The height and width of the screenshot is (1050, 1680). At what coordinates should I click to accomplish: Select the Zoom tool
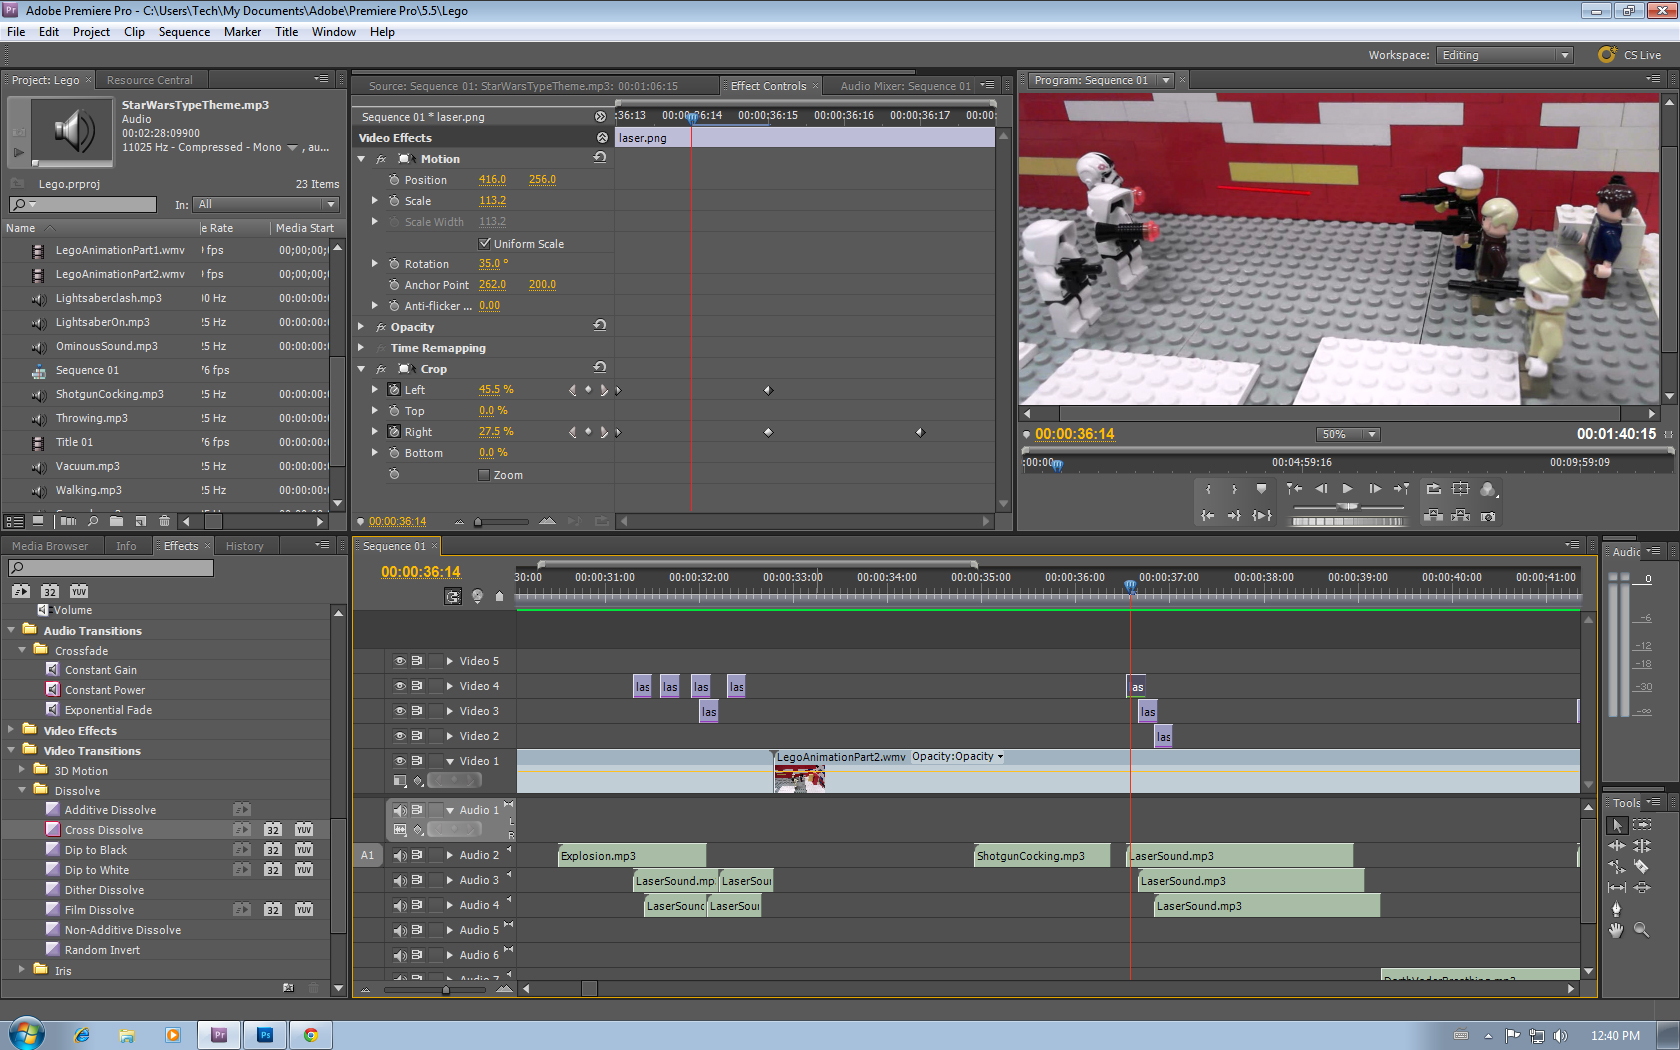[x=1642, y=930]
